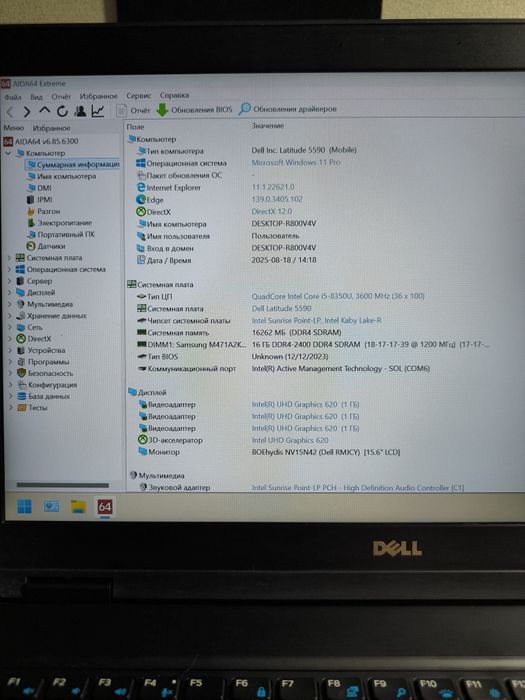Expand the Системная плата tree node
Screen dimensions: 525x700
click(x=9, y=258)
